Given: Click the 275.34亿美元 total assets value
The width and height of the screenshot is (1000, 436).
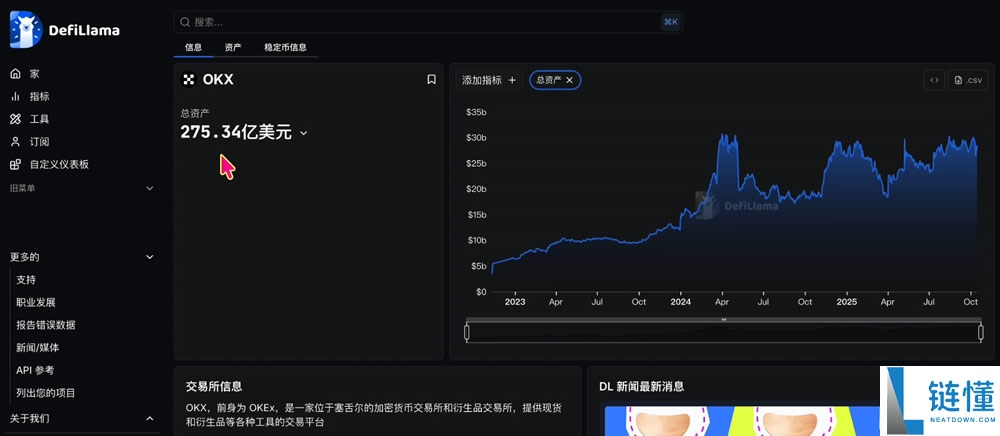Looking at the screenshot, I should click(x=235, y=133).
